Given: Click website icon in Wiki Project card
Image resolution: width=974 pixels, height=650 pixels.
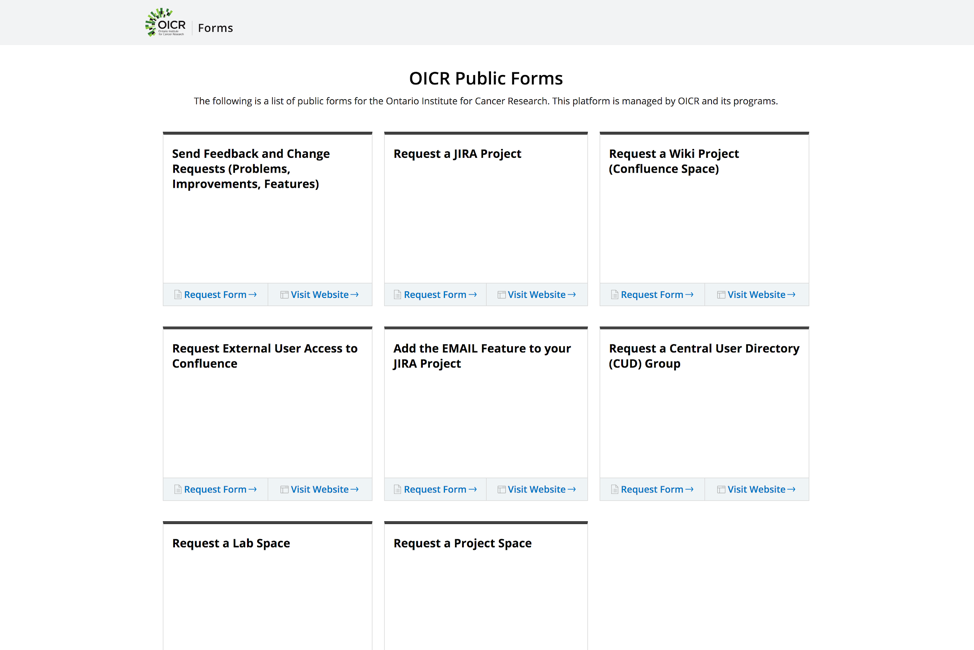Looking at the screenshot, I should pyautogui.click(x=721, y=295).
